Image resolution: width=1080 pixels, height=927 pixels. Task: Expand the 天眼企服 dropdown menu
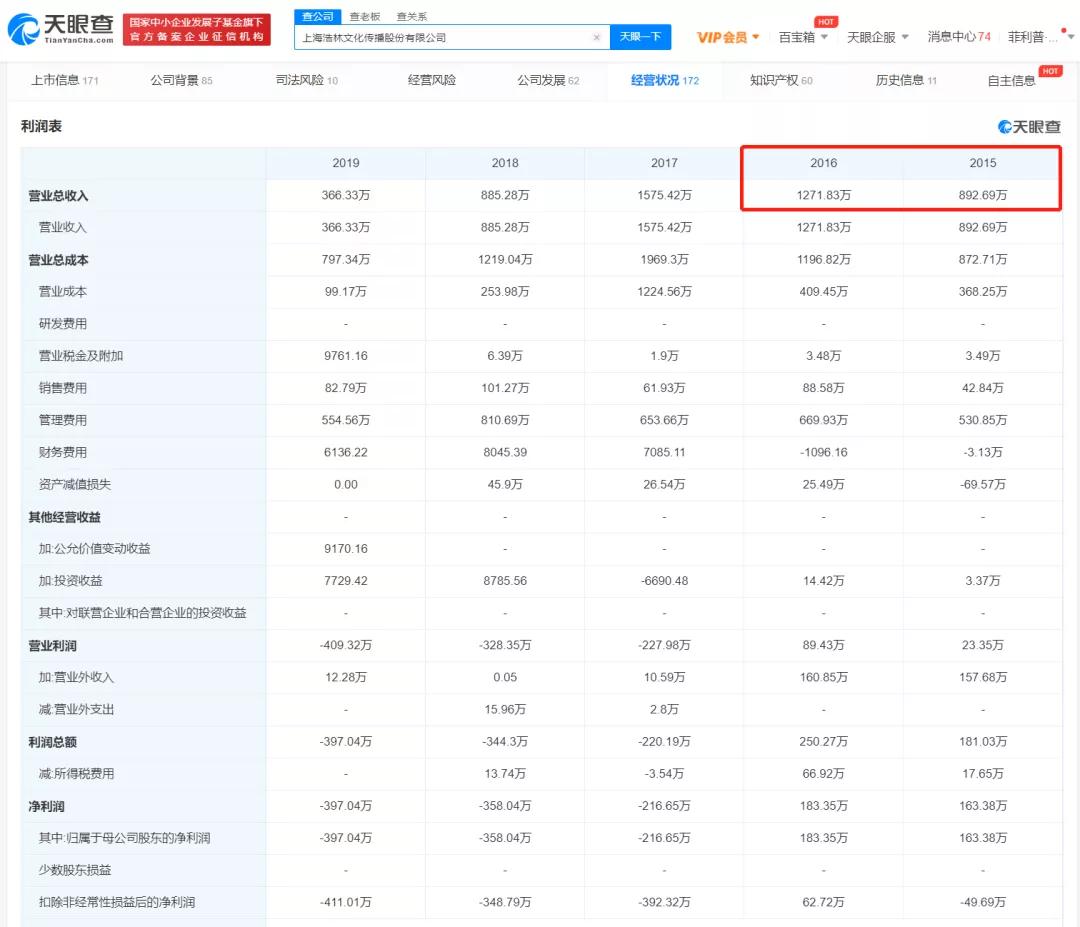[878, 37]
